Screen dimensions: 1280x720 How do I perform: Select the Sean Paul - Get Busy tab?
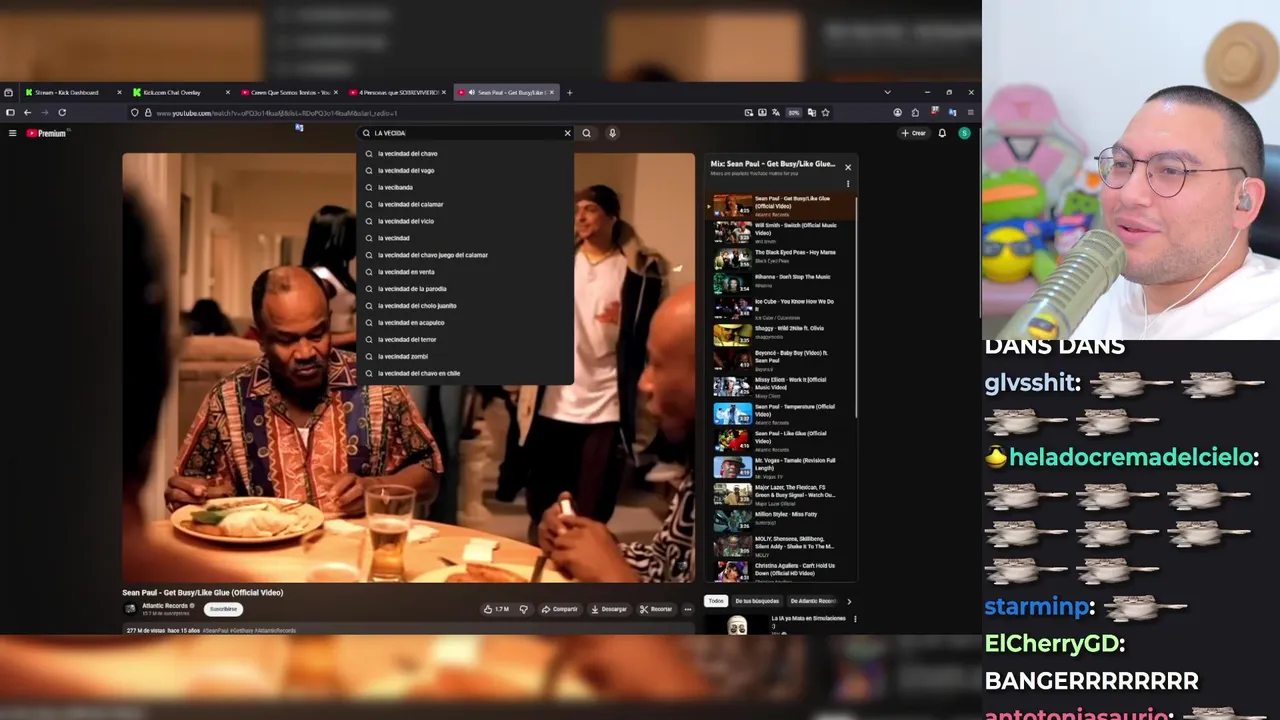click(x=506, y=92)
